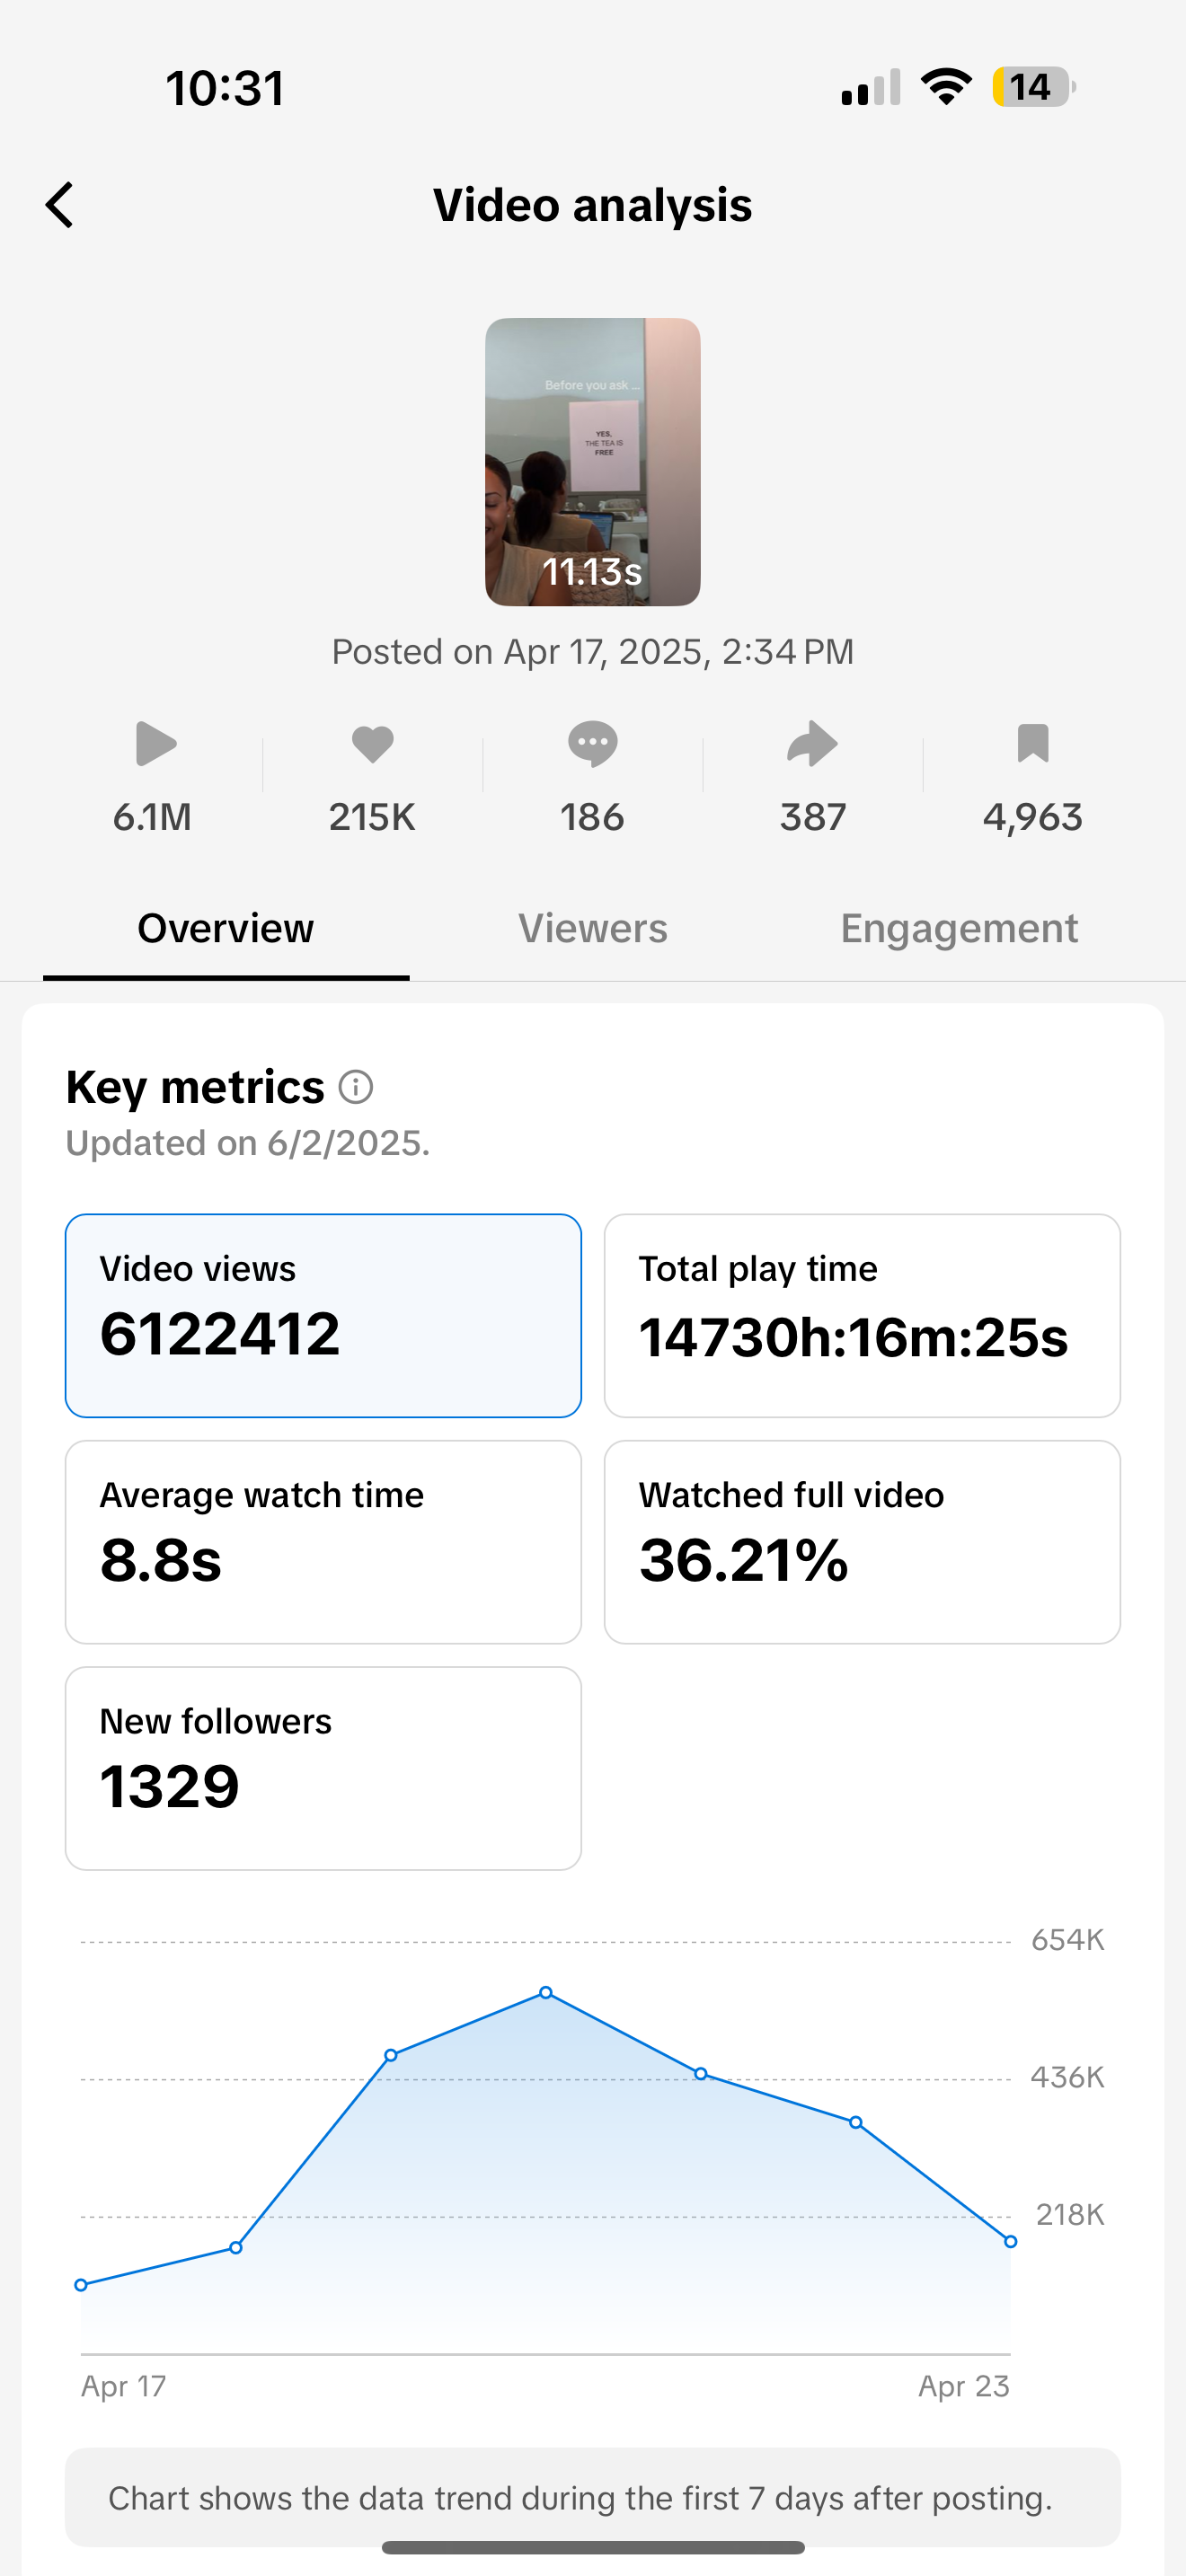
Task: Select the Video views metric card
Action: point(323,1315)
